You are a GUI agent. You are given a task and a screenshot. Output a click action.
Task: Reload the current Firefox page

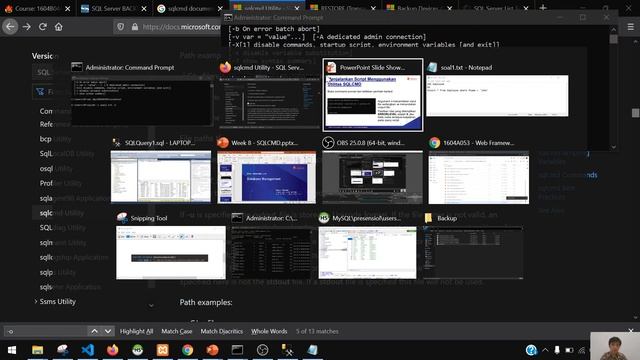pyautogui.click(x=42, y=27)
